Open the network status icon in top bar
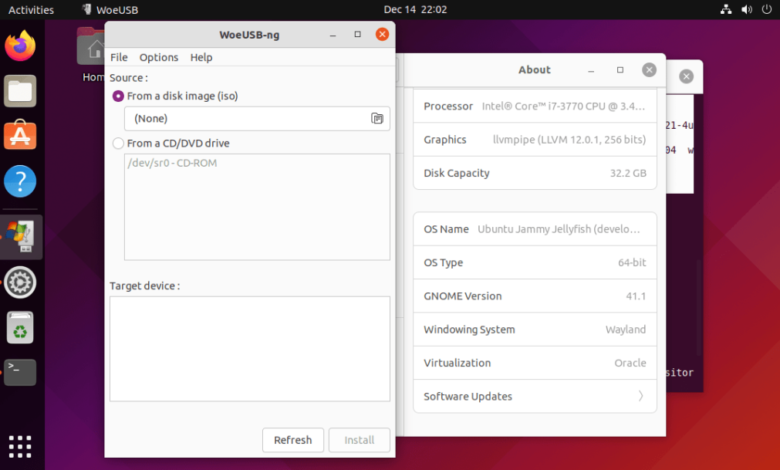The height and width of the screenshot is (470, 780). [x=726, y=9]
